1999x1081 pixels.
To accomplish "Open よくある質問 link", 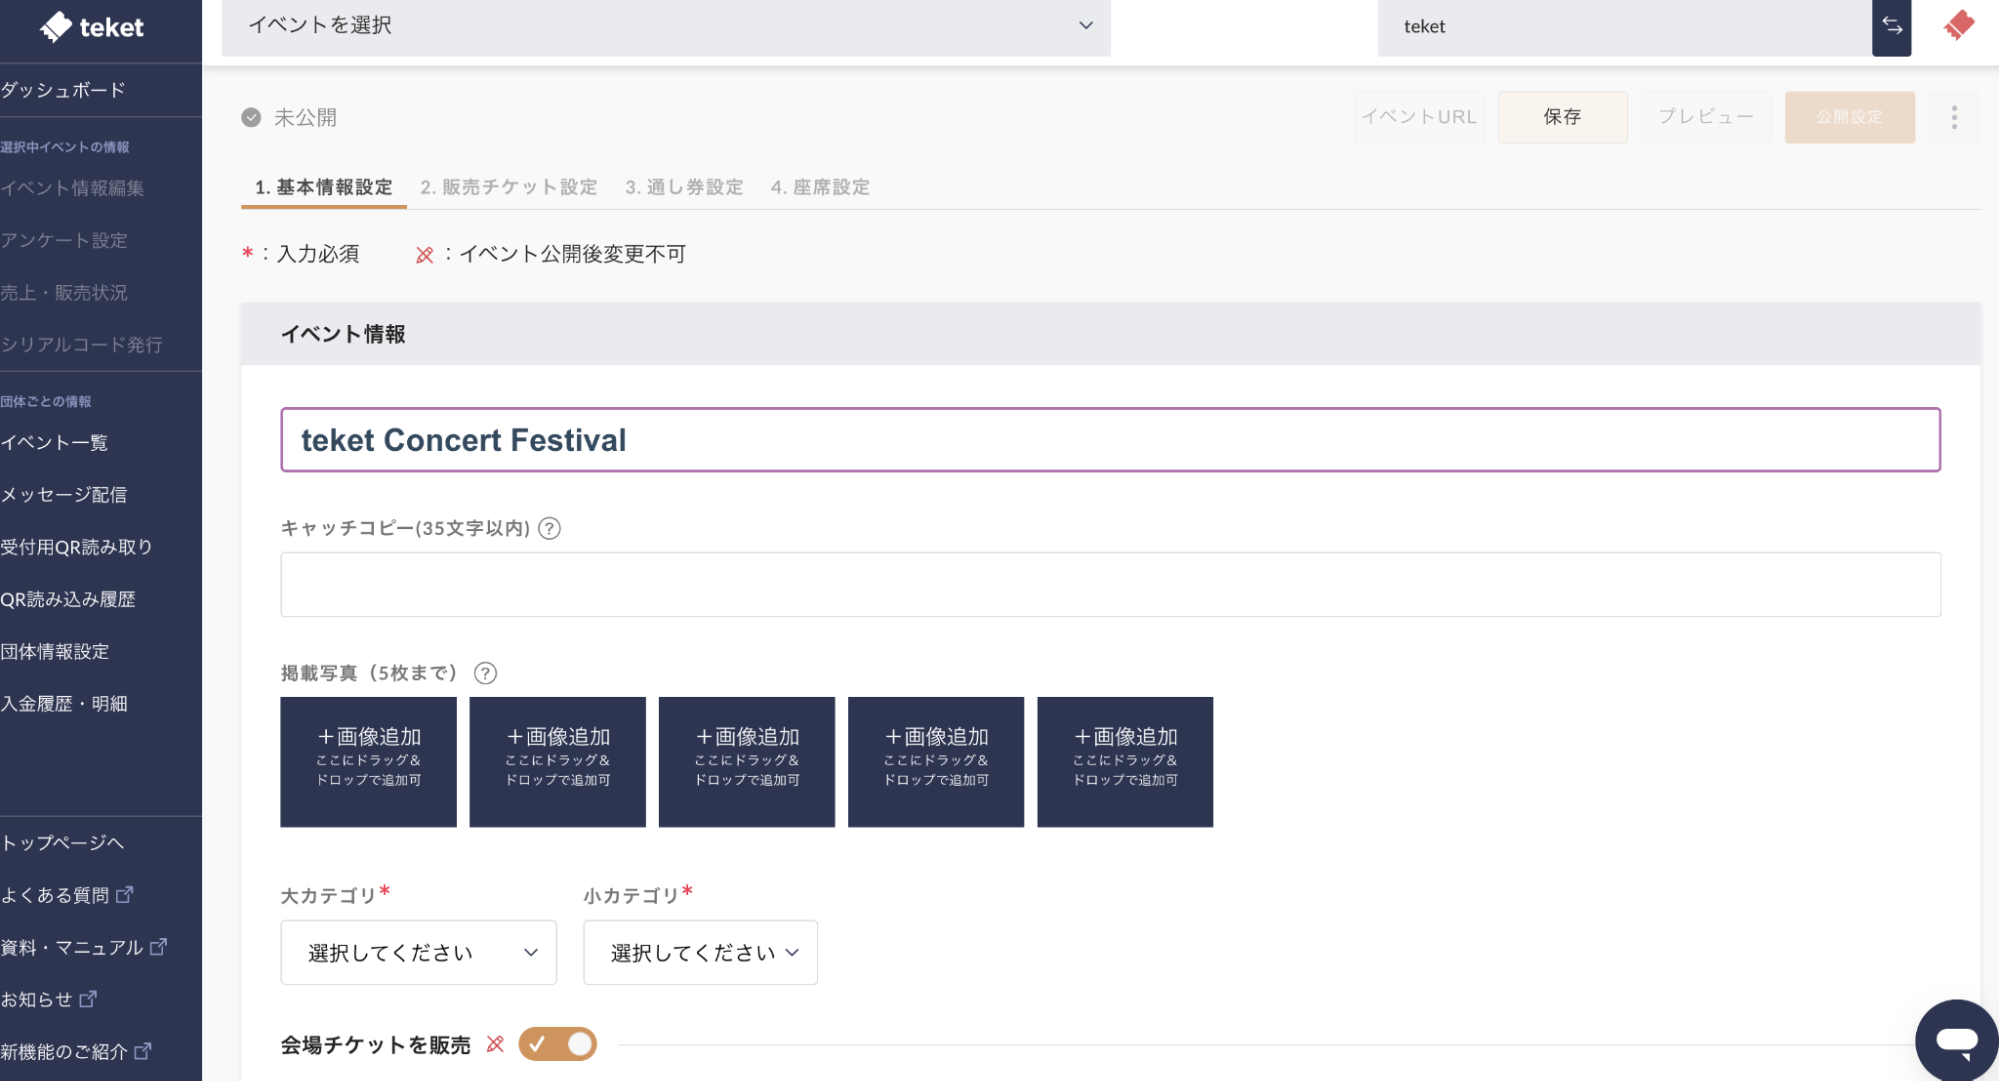I will click(55, 894).
